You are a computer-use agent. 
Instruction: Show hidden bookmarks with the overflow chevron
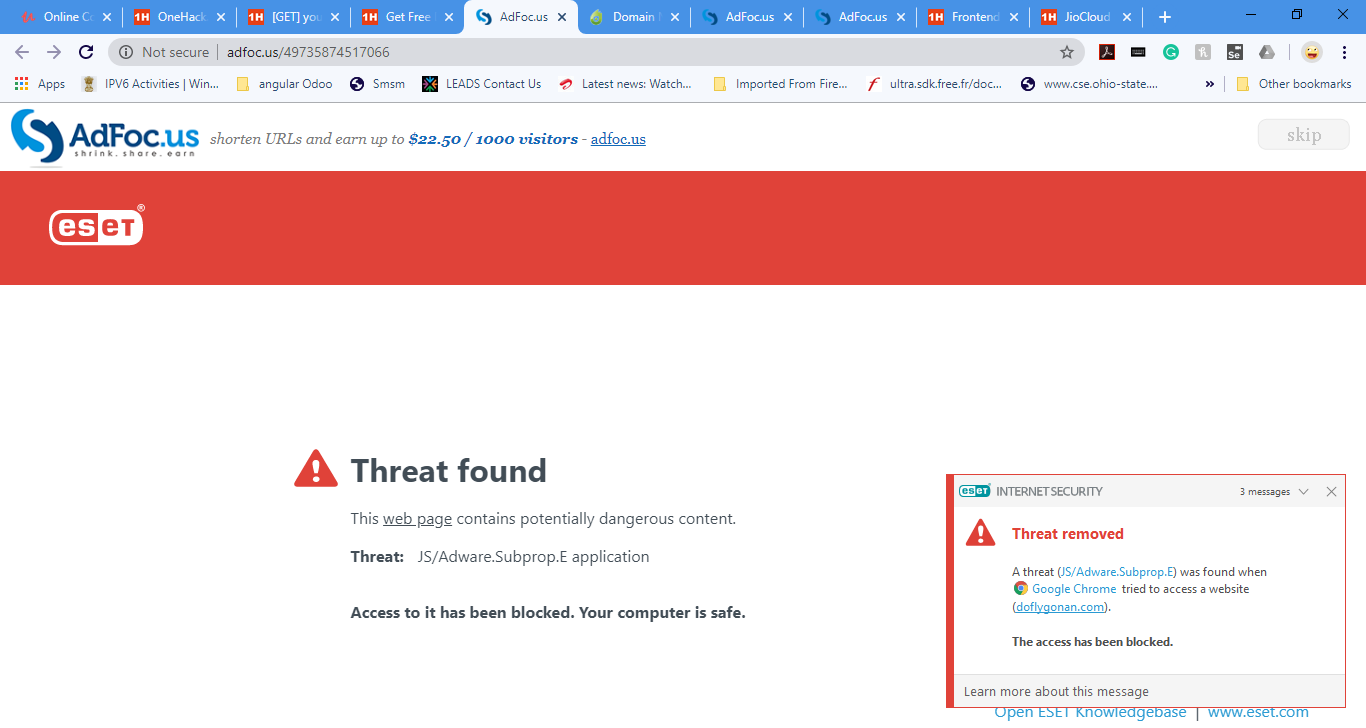tap(1210, 84)
